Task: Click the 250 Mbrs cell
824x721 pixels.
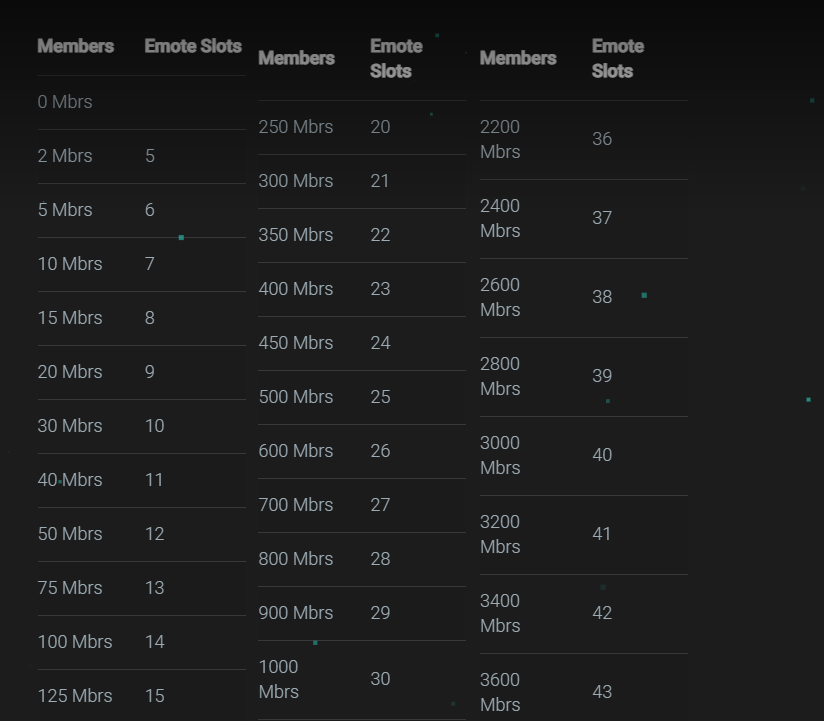Action: [296, 127]
